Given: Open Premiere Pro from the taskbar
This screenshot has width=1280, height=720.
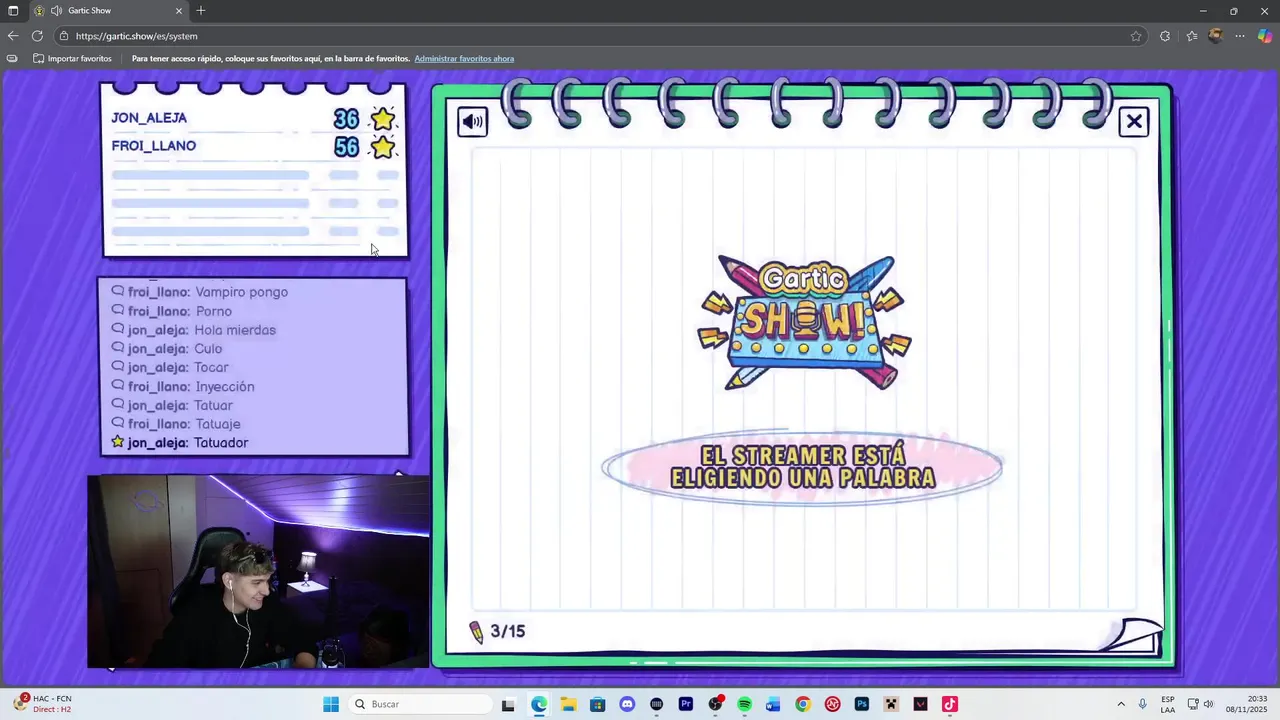Looking at the screenshot, I should (686, 704).
